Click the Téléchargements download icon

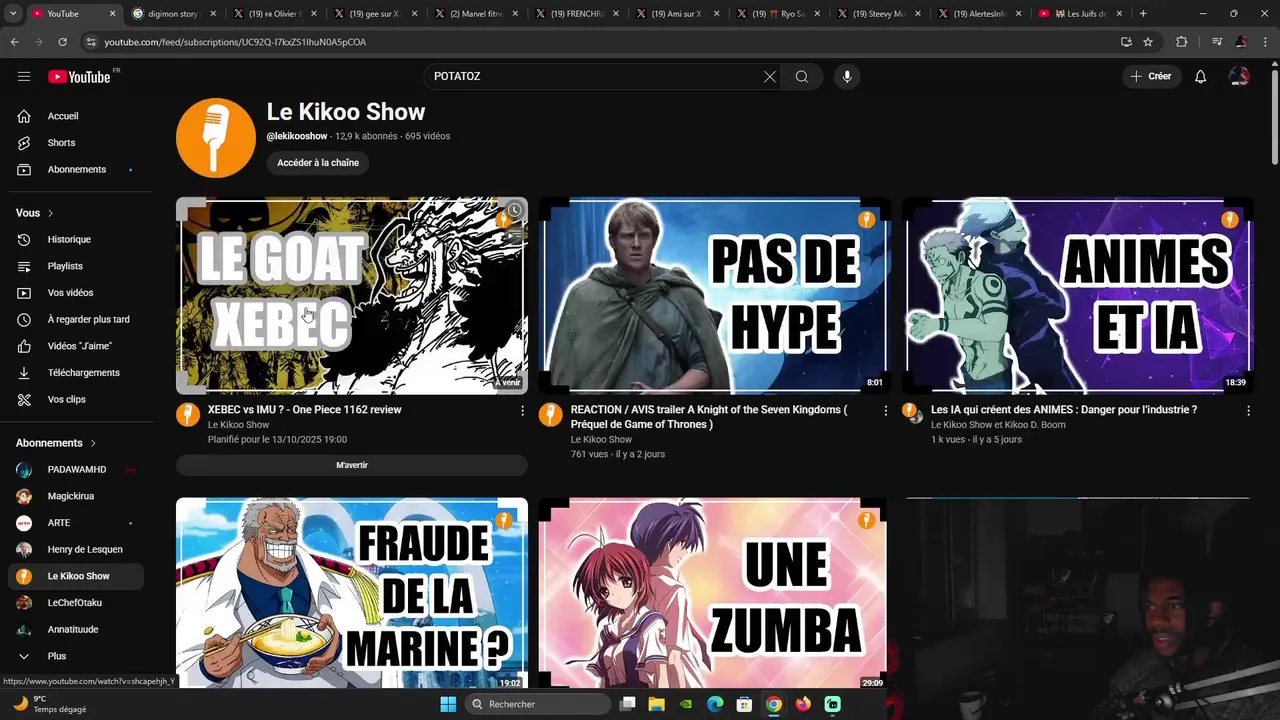pos(24,373)
